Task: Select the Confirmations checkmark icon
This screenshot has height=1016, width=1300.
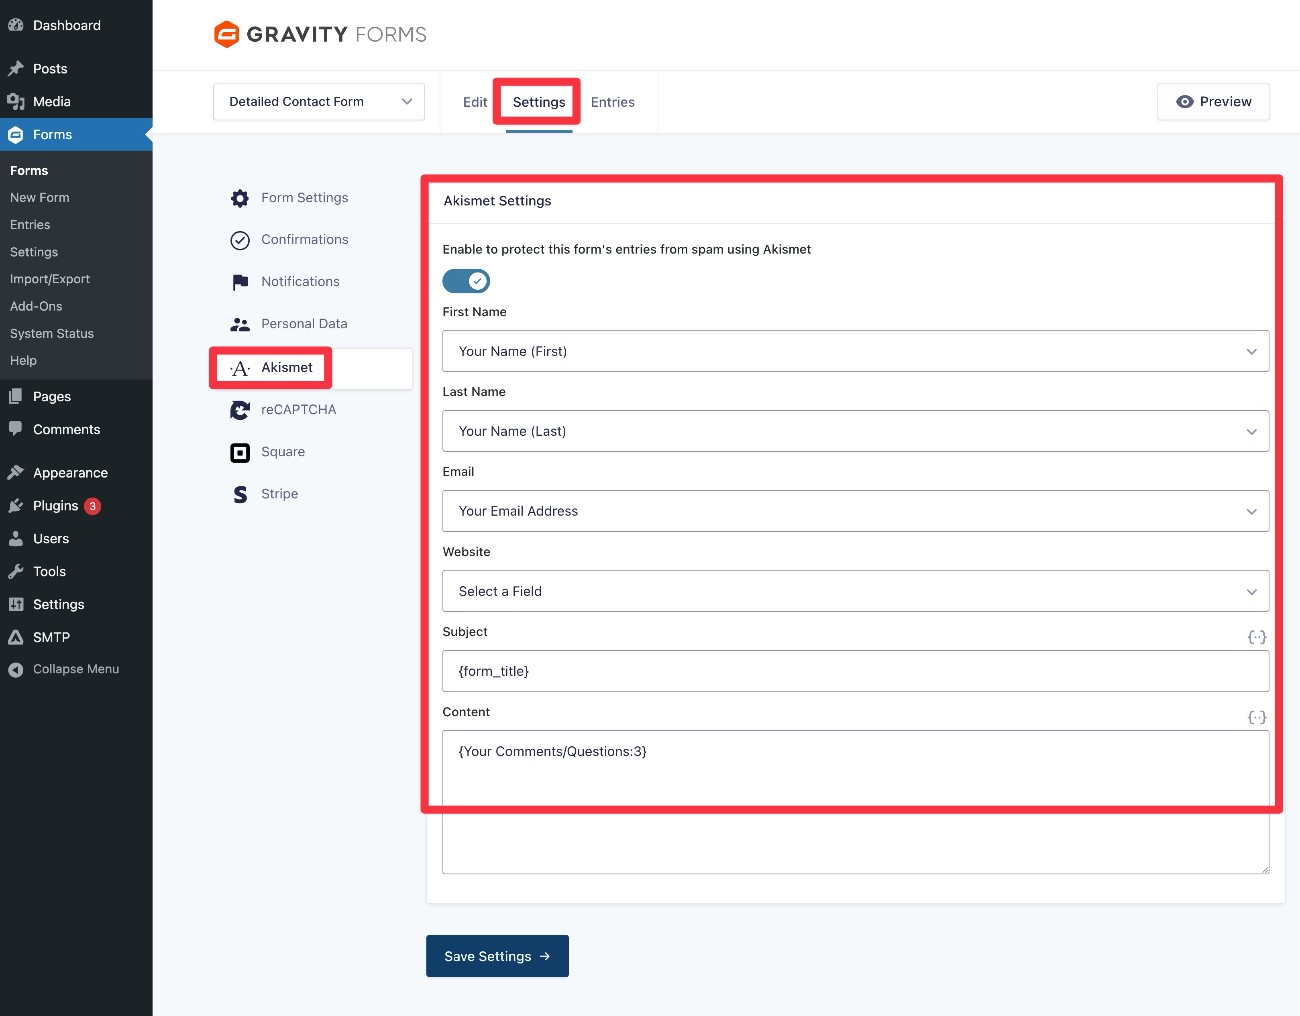Action: pos(240,240)
